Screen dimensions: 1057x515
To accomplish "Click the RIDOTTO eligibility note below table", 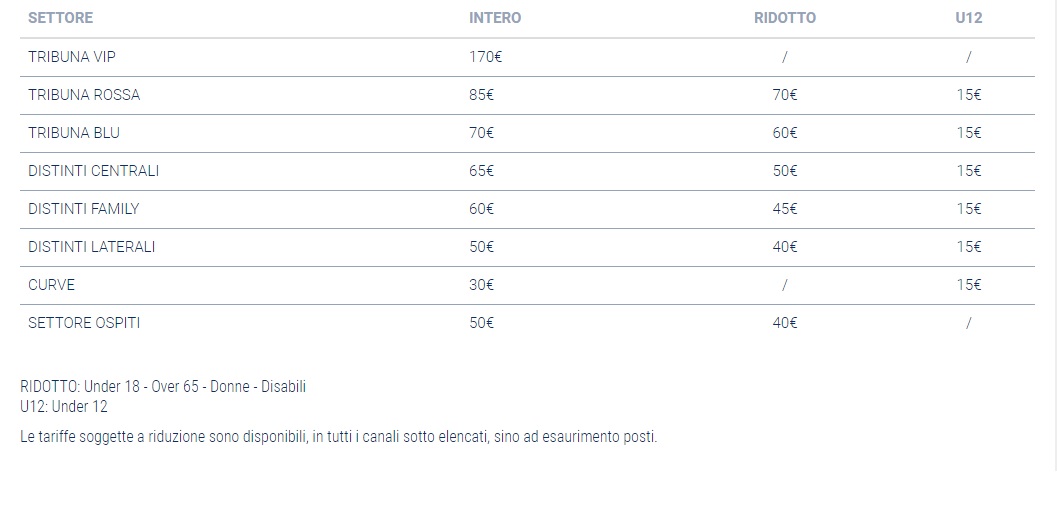I will point(163,387).
